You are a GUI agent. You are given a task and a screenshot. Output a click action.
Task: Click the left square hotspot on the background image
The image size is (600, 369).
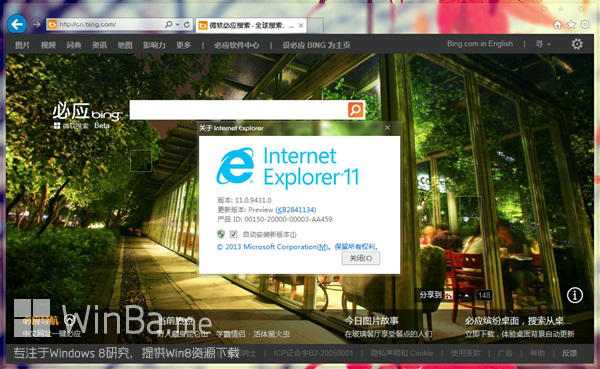click(141, 161)
